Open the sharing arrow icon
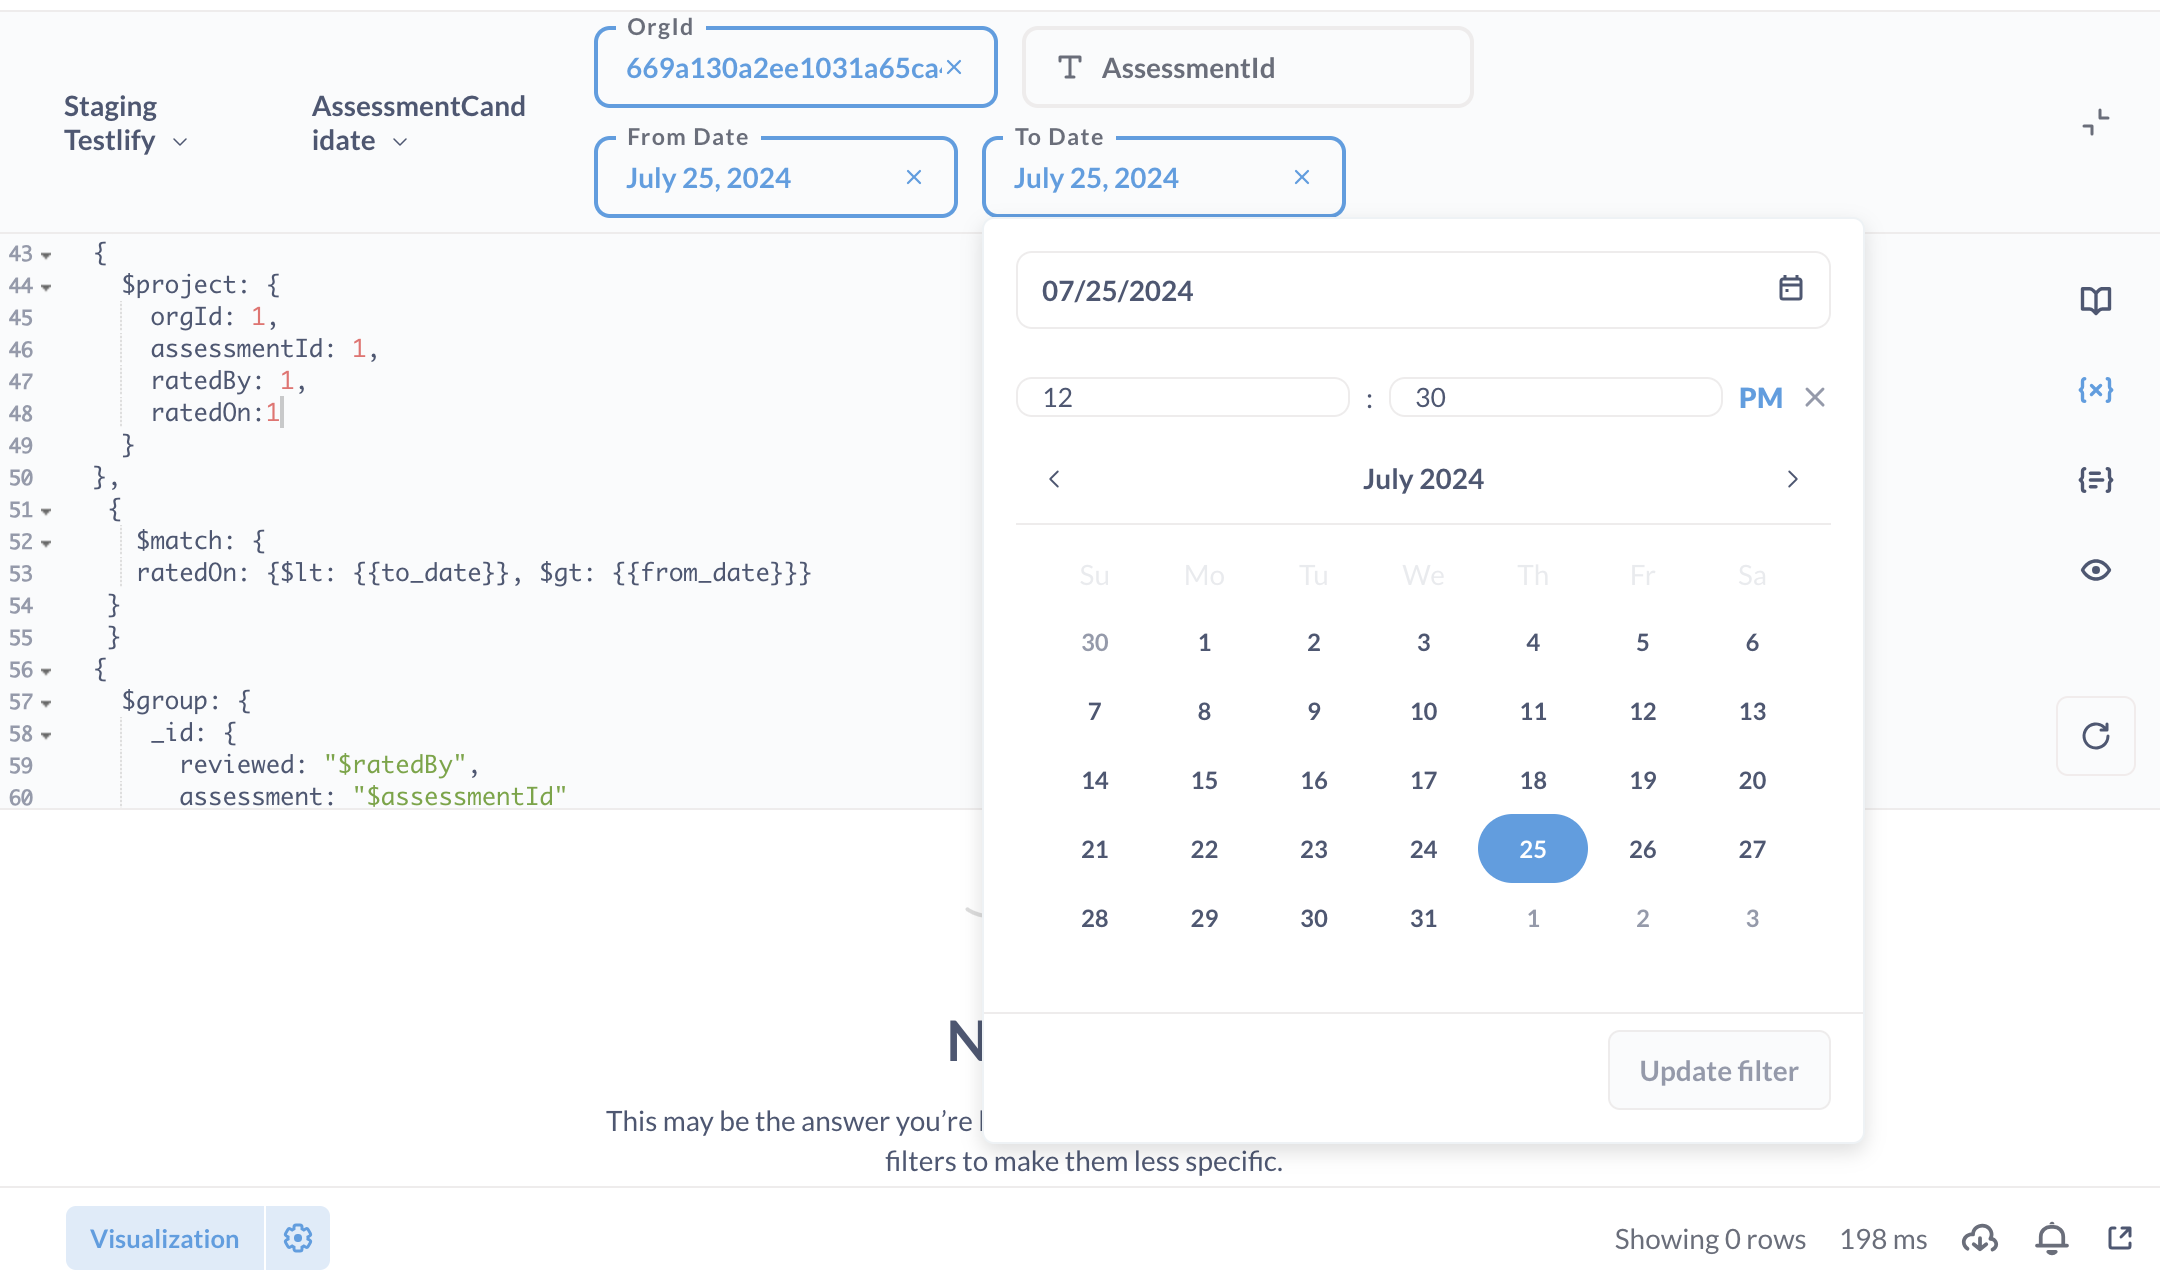This screenshot has height=1284, width=2160. pyautogui.click(x=2120, y=1238)
